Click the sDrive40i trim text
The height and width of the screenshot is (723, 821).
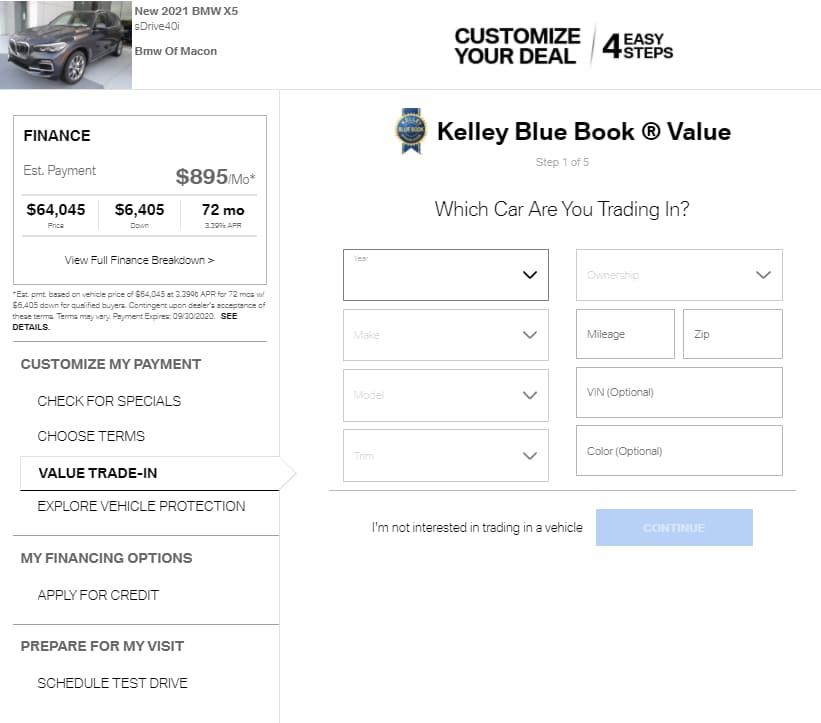point(157,26)
